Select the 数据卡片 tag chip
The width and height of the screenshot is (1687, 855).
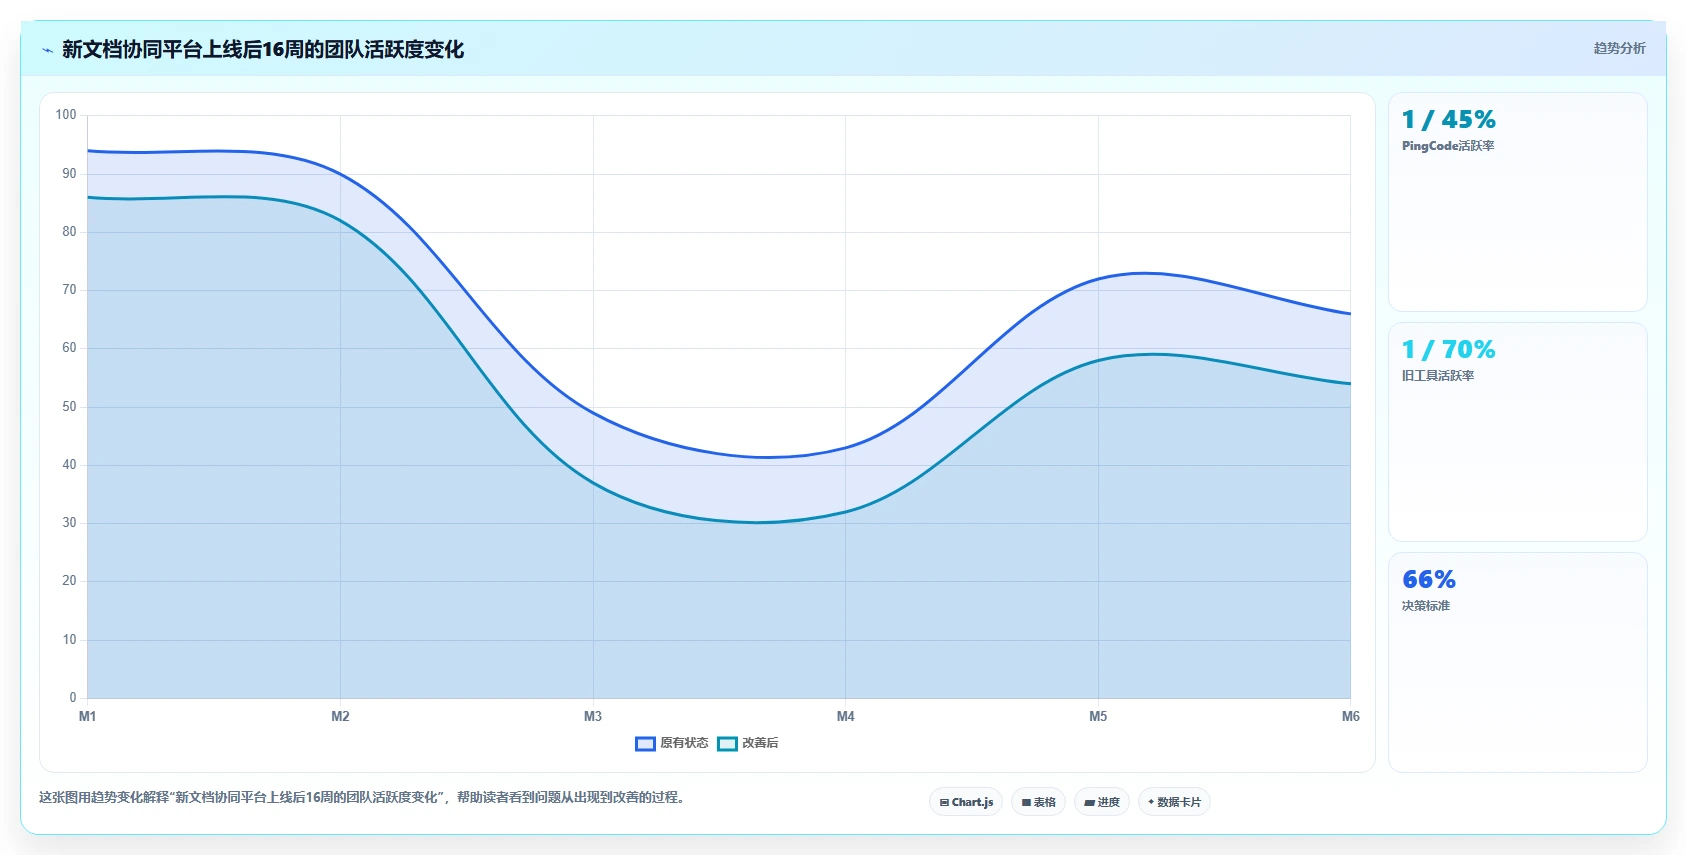1174,802
